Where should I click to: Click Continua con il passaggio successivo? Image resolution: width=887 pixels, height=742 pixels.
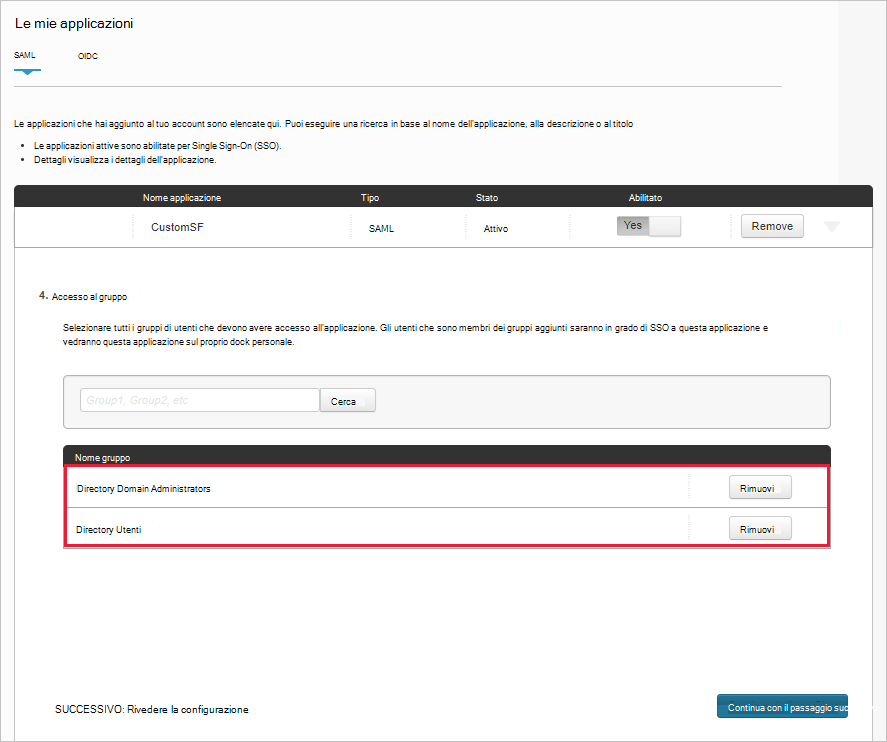tap(782, 705)
